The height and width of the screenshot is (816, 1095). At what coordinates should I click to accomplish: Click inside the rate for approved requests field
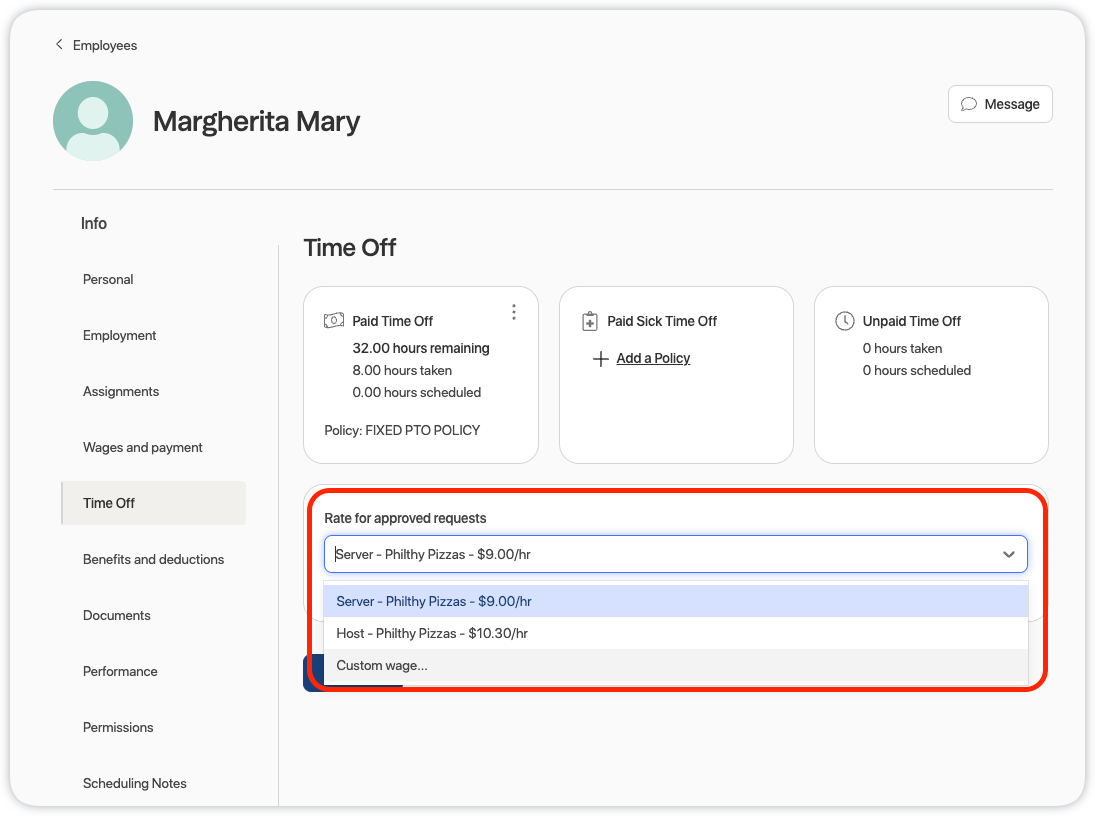660,554
